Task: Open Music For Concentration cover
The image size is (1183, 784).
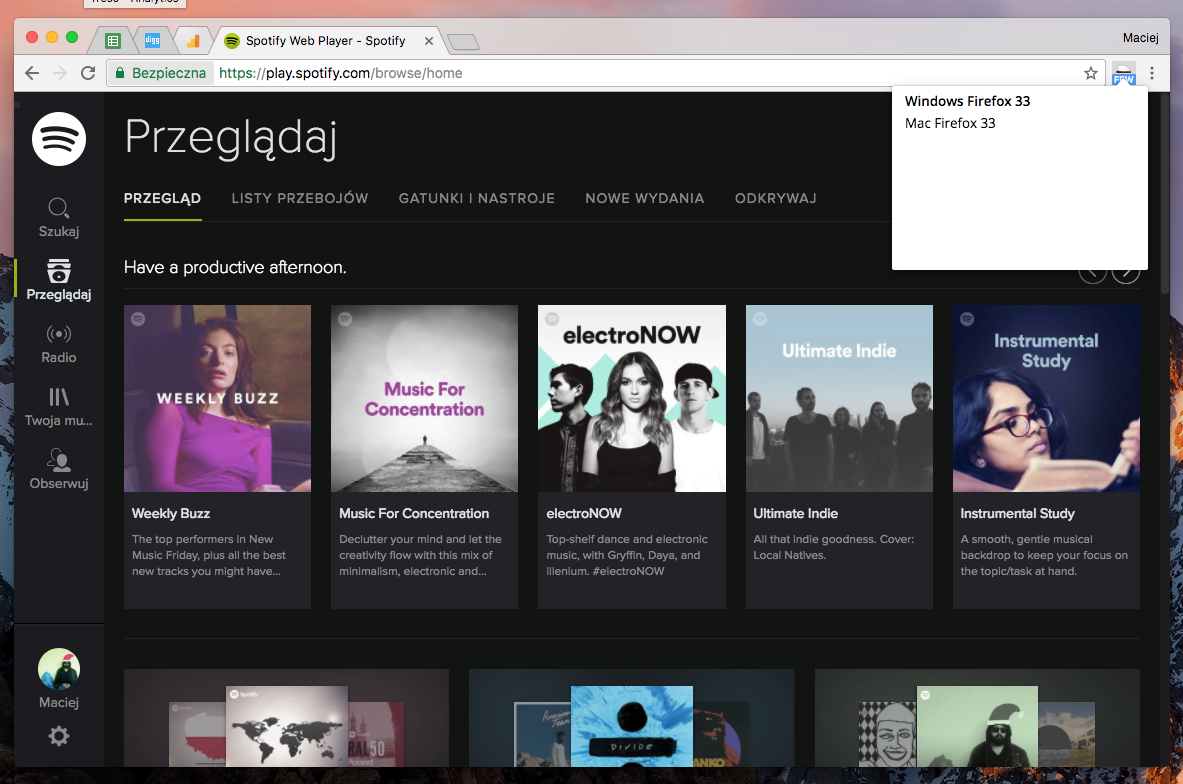Action: click(424, 398)
